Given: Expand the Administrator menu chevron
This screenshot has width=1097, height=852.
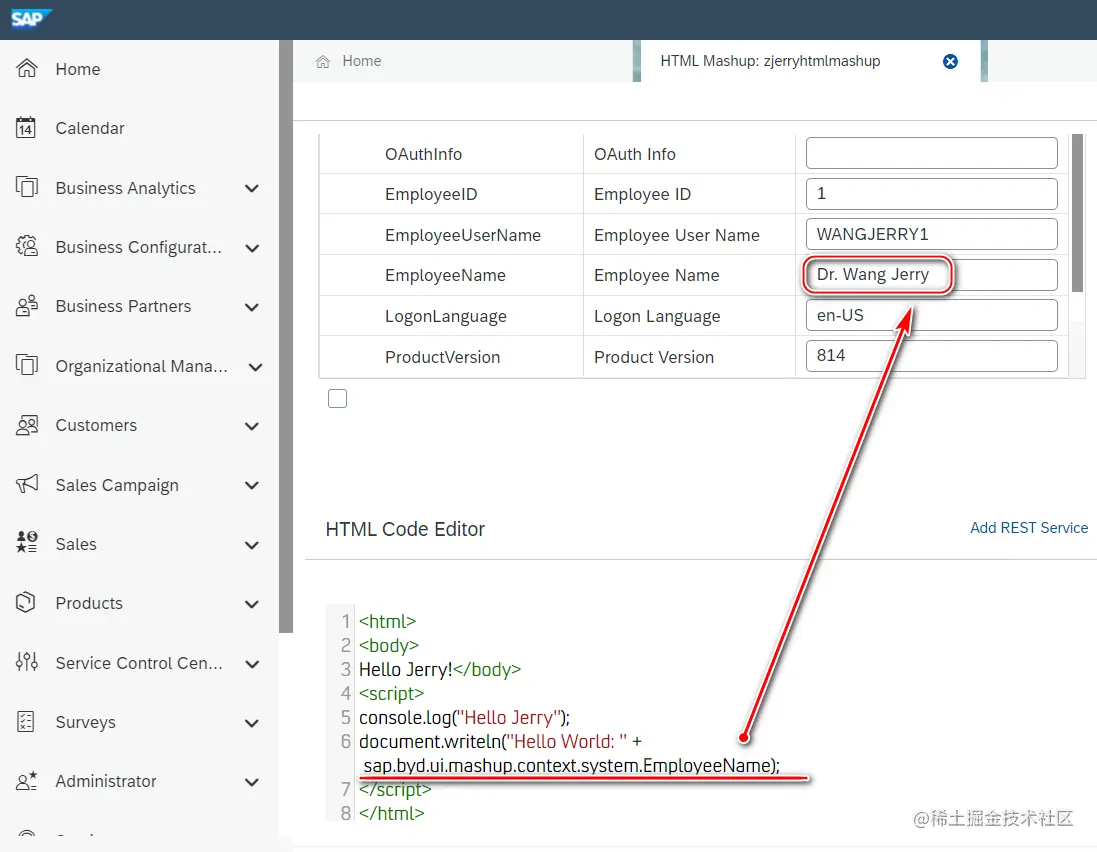Looking at the screenshot, I should (252, 781).
